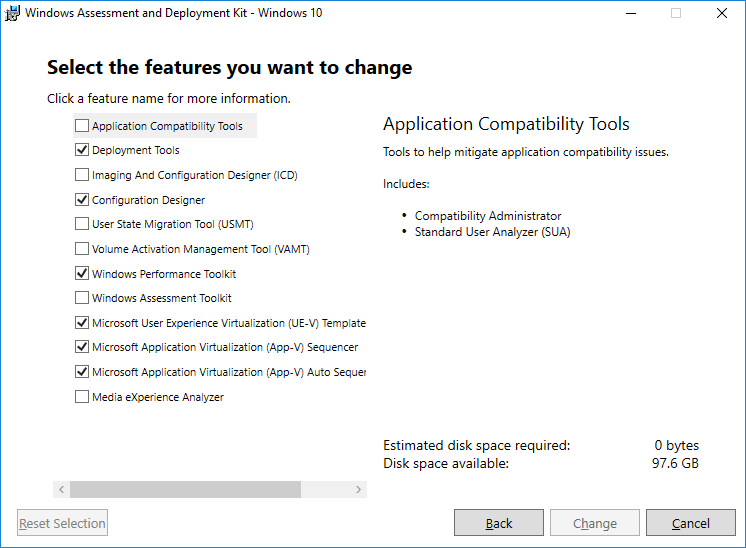The height and width of the screenshot is (548, 746).
Task: Click the horizontal scrollbar thumb
Action: tap(186, 489)
